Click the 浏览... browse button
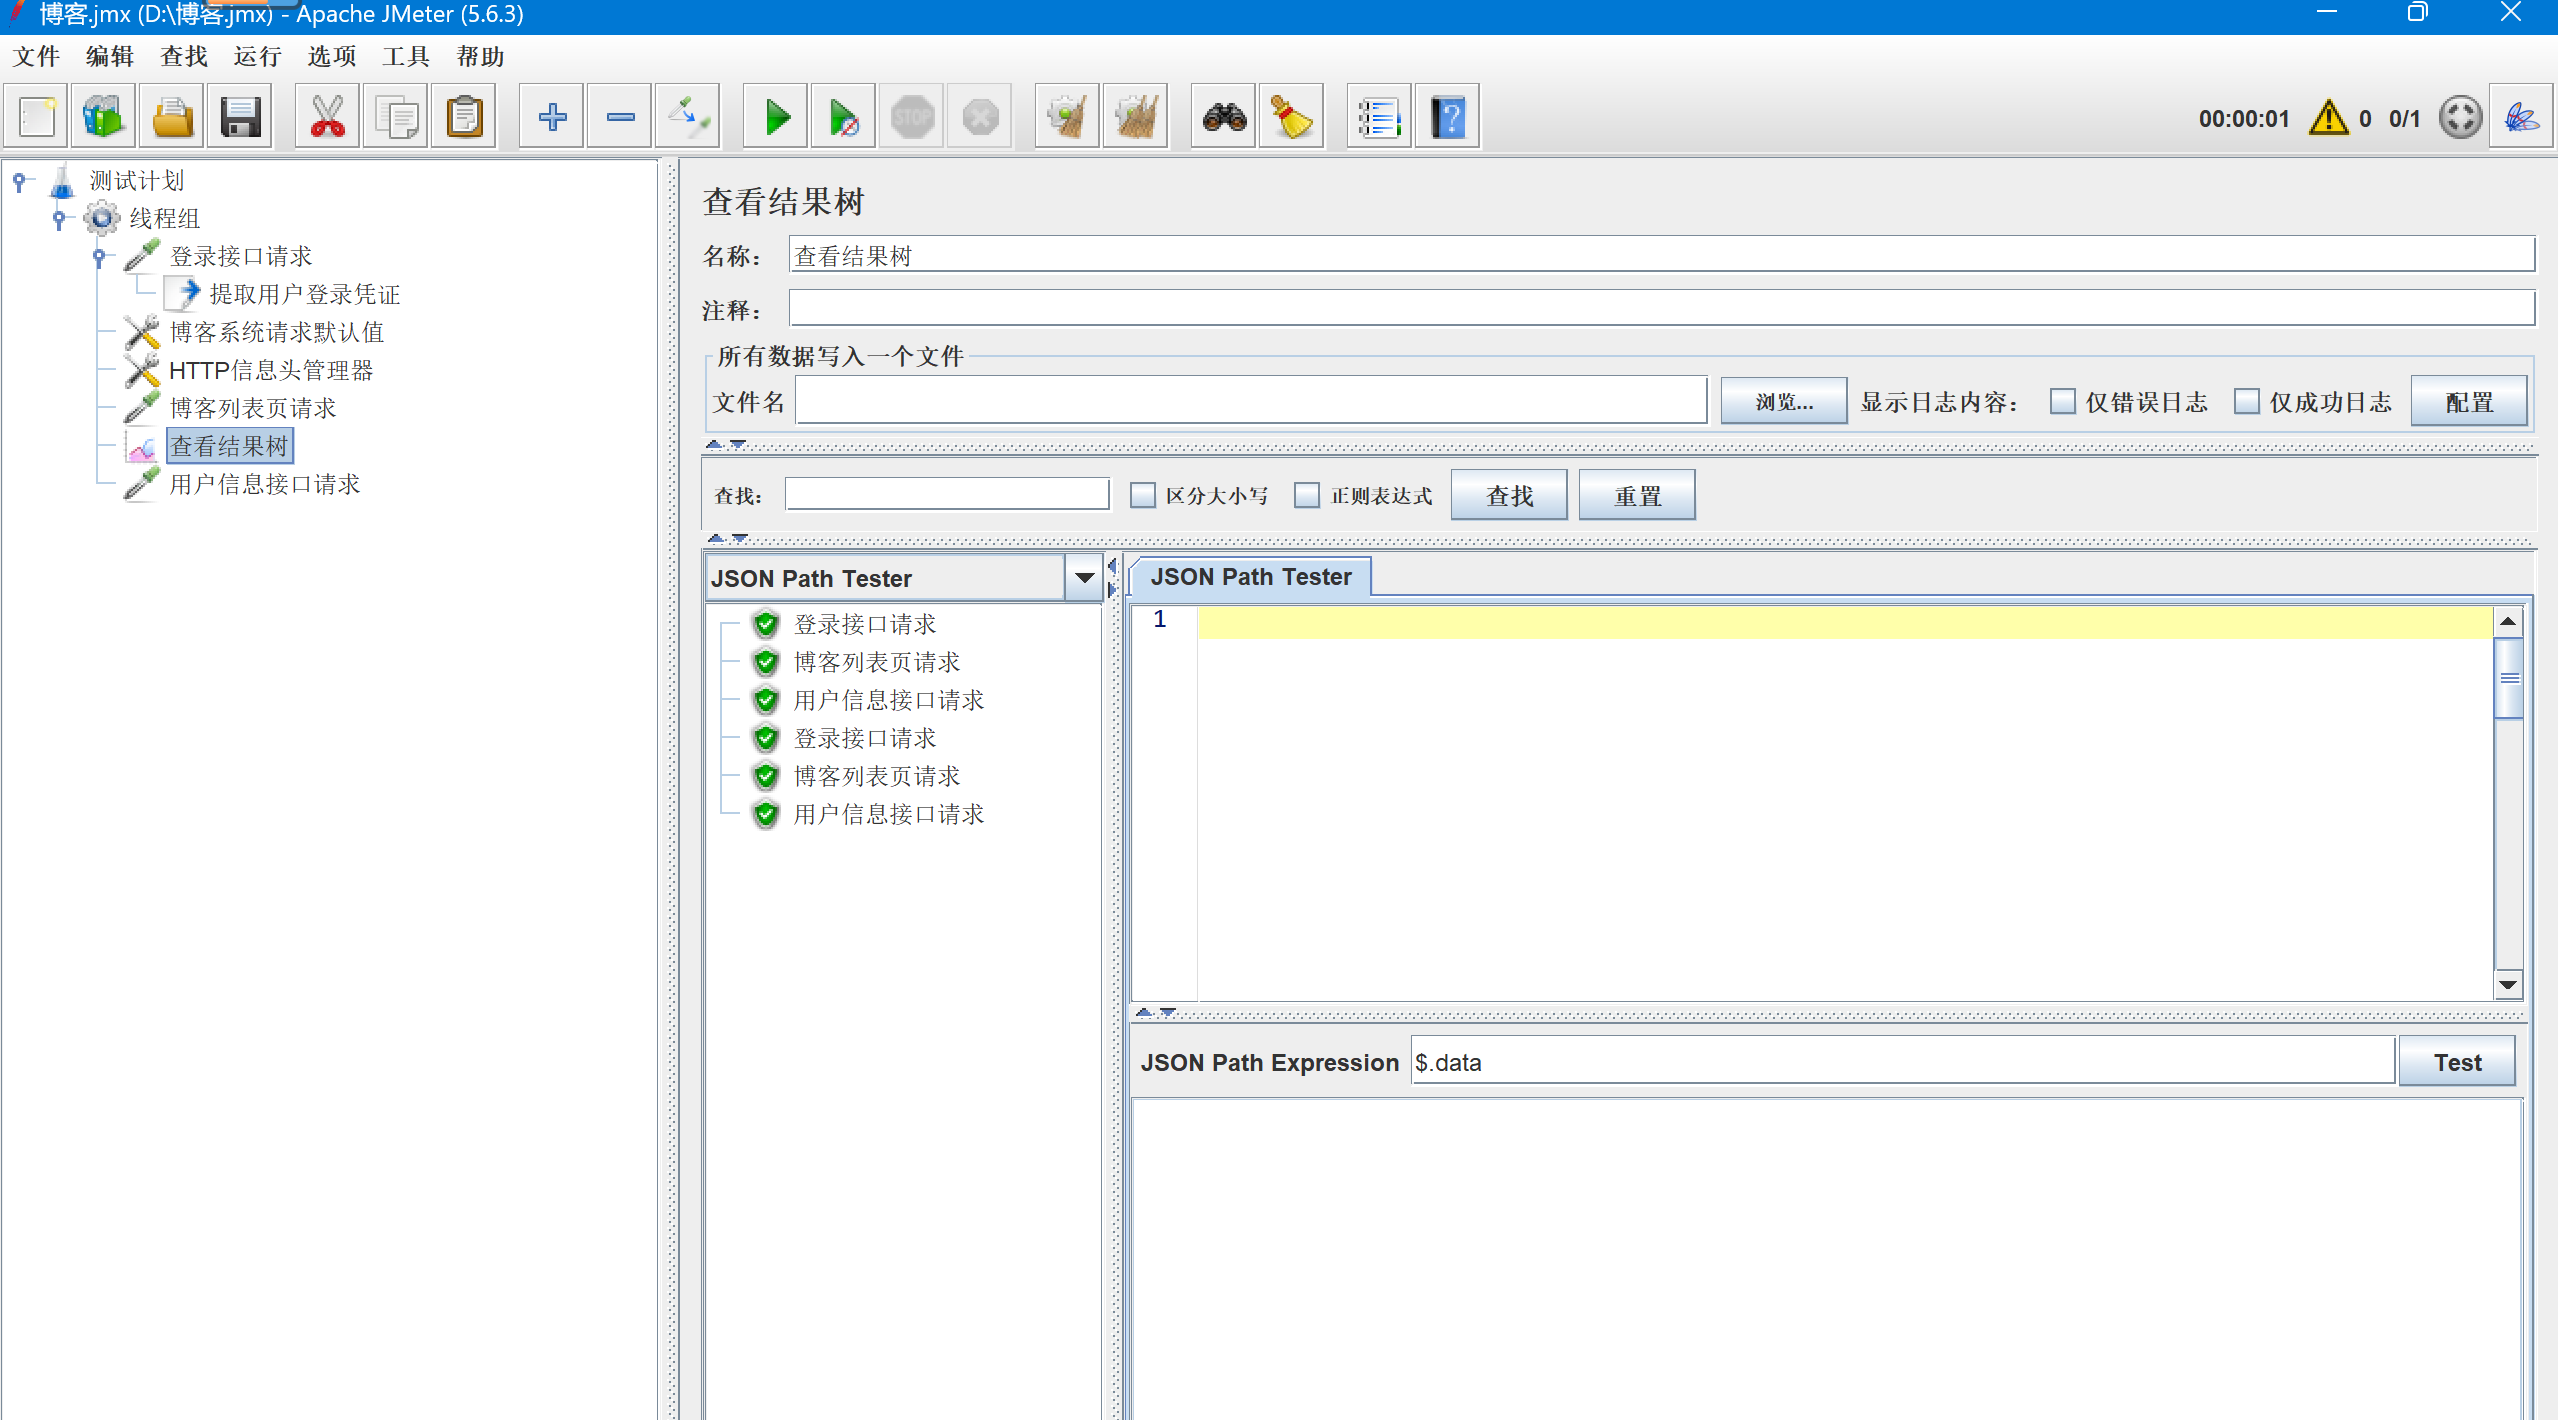Screen dimensions: 2558x1420 coord(1783,402)
